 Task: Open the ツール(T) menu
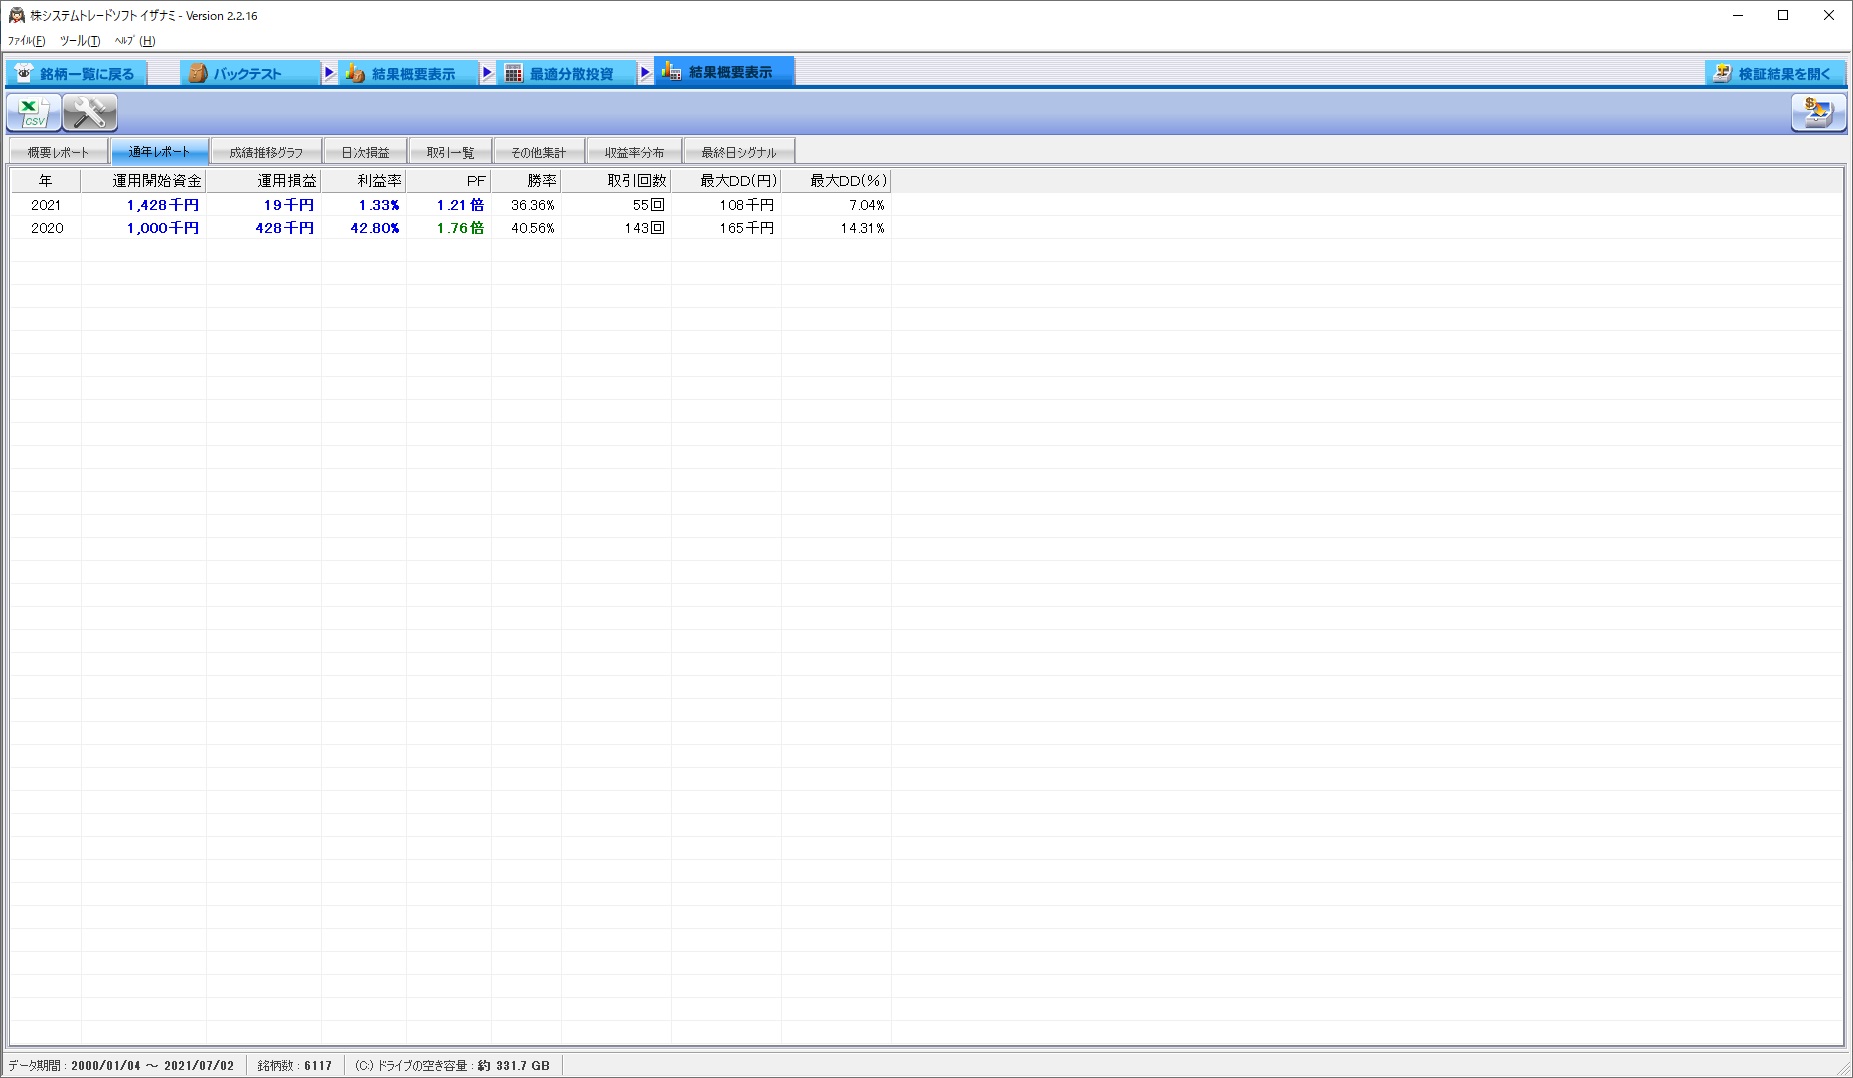(79, 41)
